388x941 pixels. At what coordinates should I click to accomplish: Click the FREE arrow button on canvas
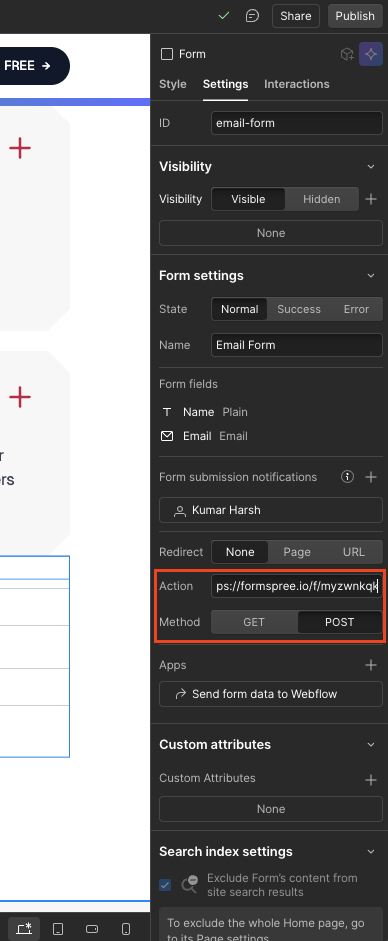[x=34, y=65]
